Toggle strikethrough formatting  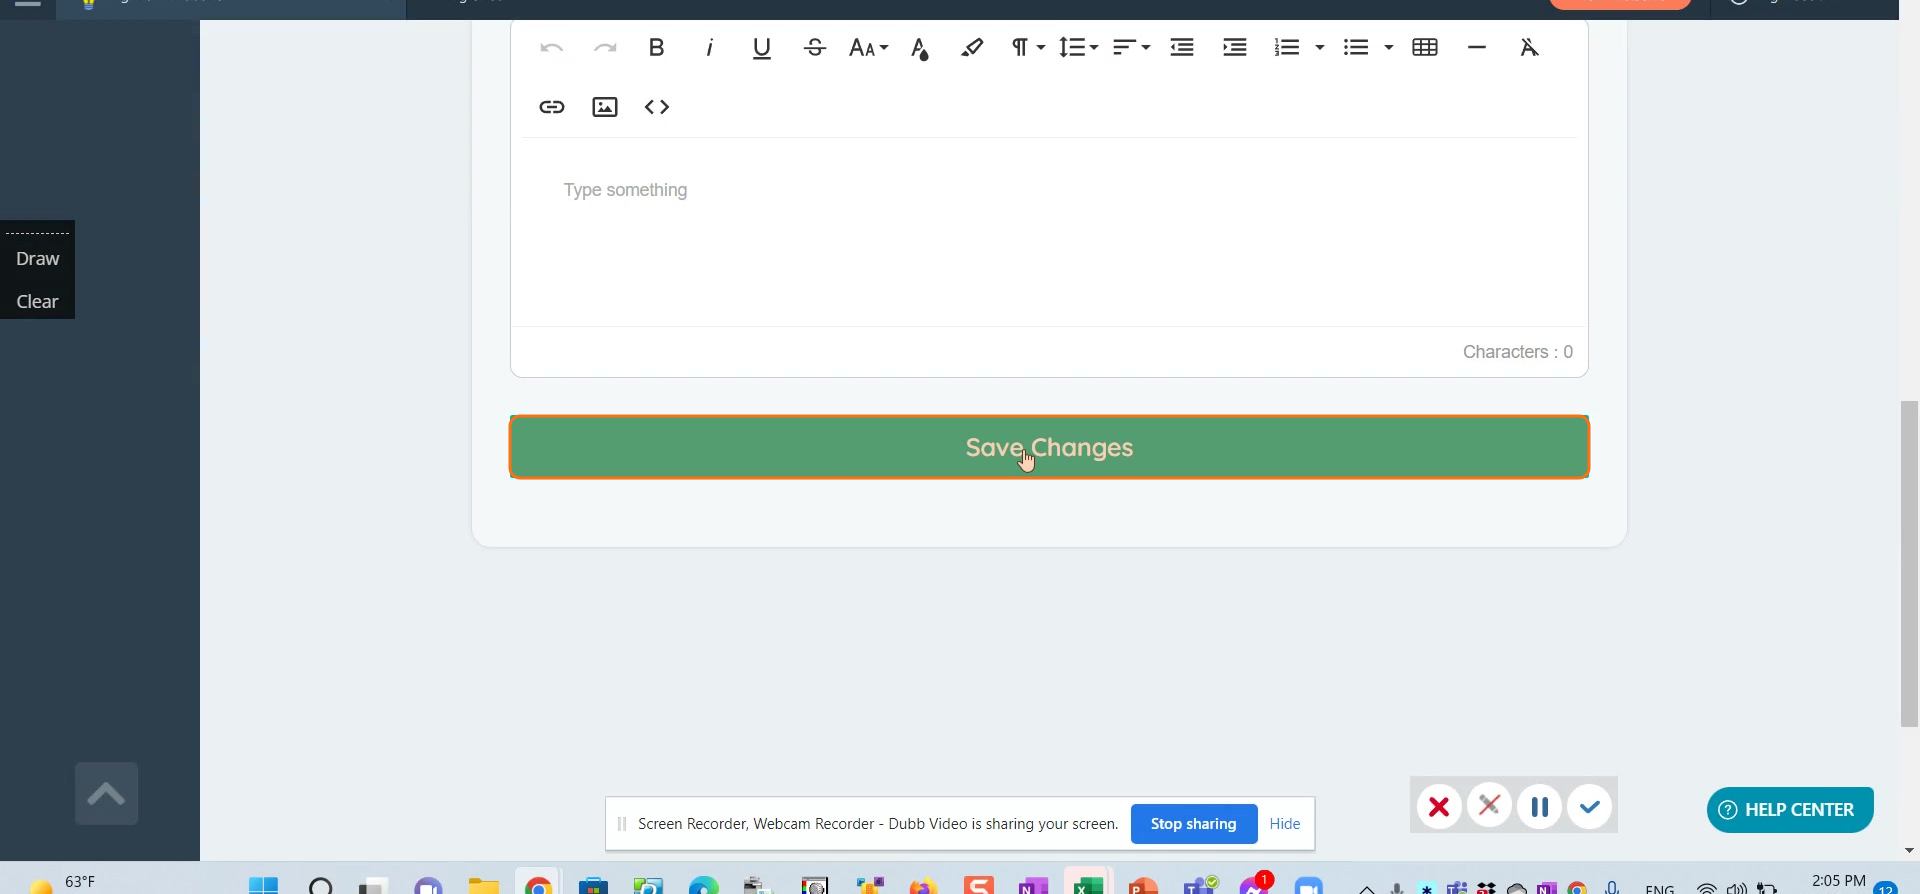pos(815,47)
